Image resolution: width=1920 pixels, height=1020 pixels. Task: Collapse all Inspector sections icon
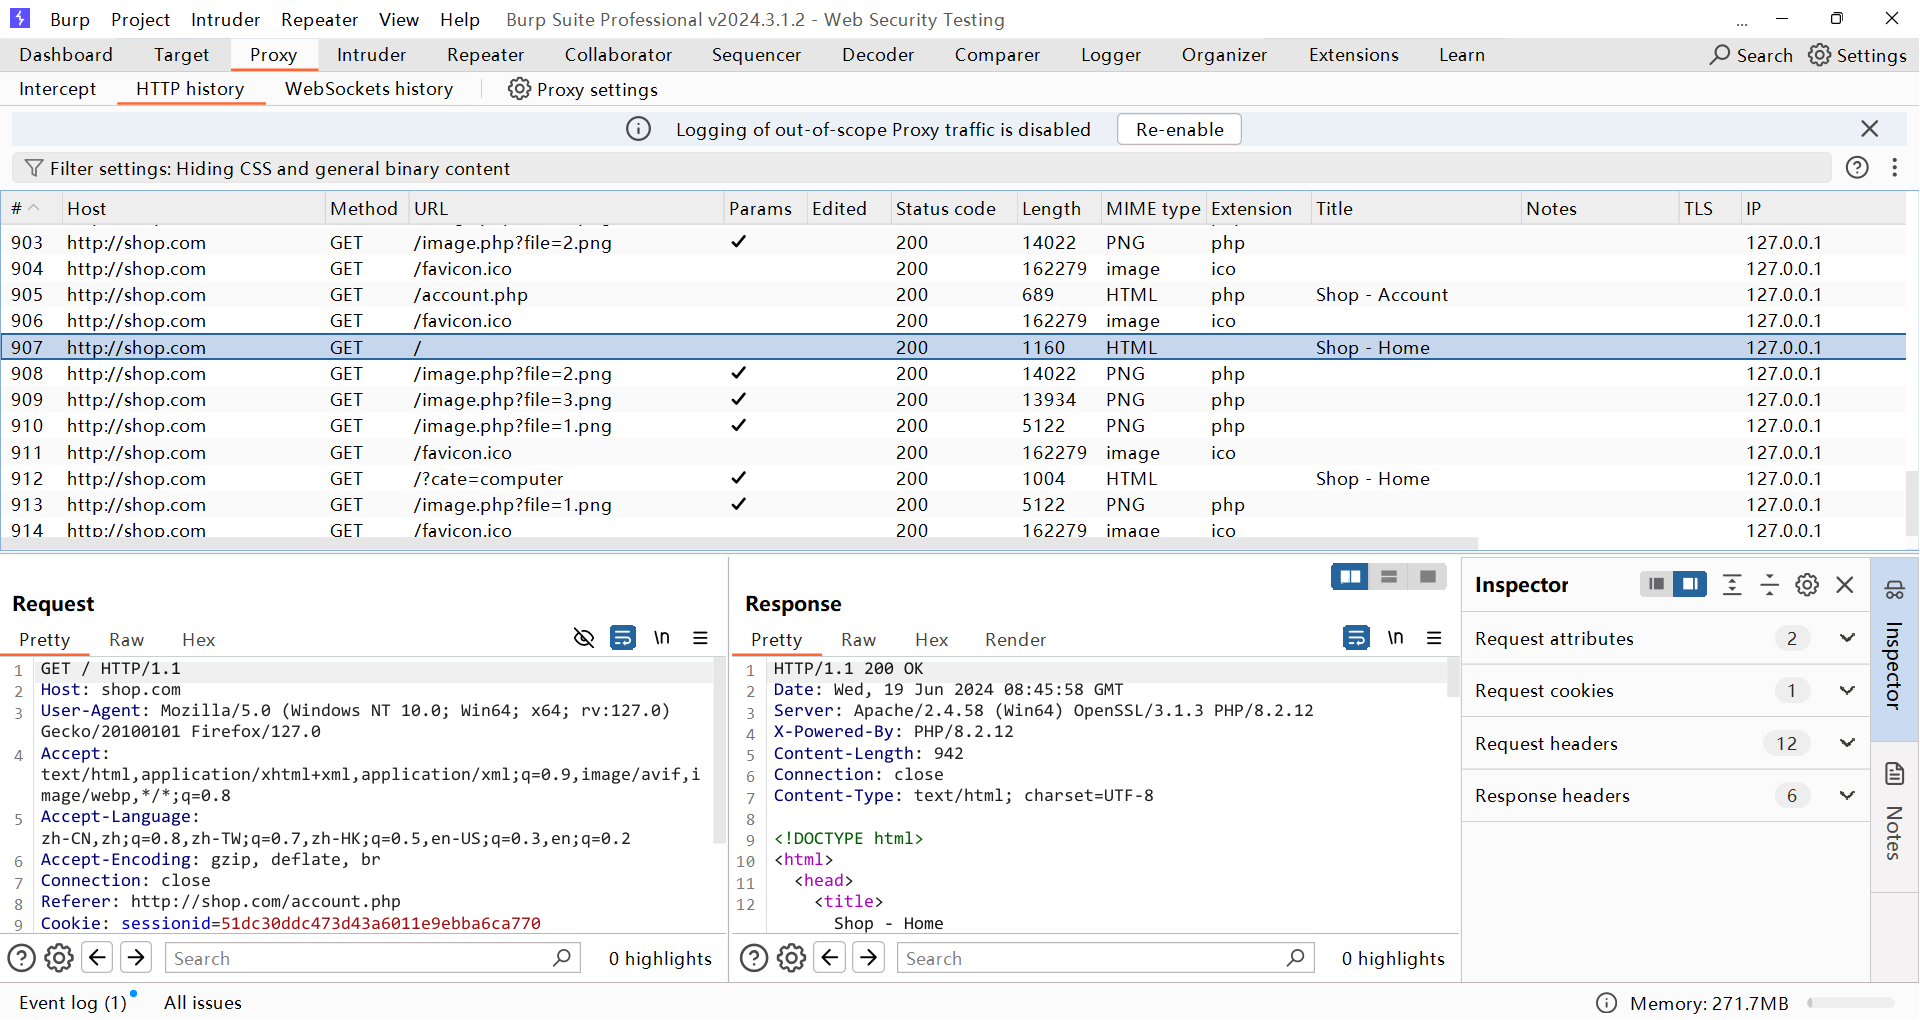pyautogui.click(x=1769, y=584)
